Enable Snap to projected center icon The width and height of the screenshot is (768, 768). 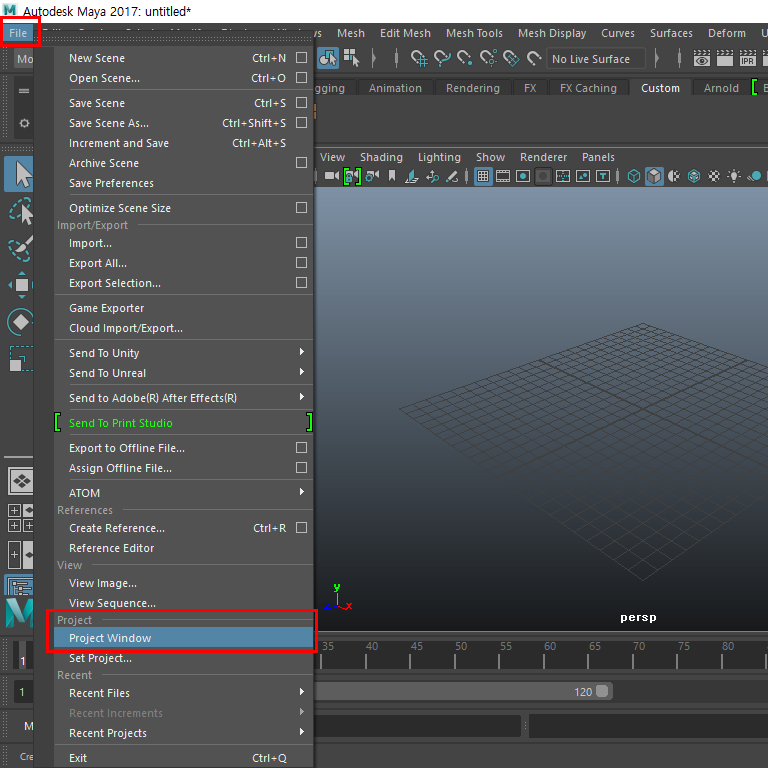click(x=488, y=58)
